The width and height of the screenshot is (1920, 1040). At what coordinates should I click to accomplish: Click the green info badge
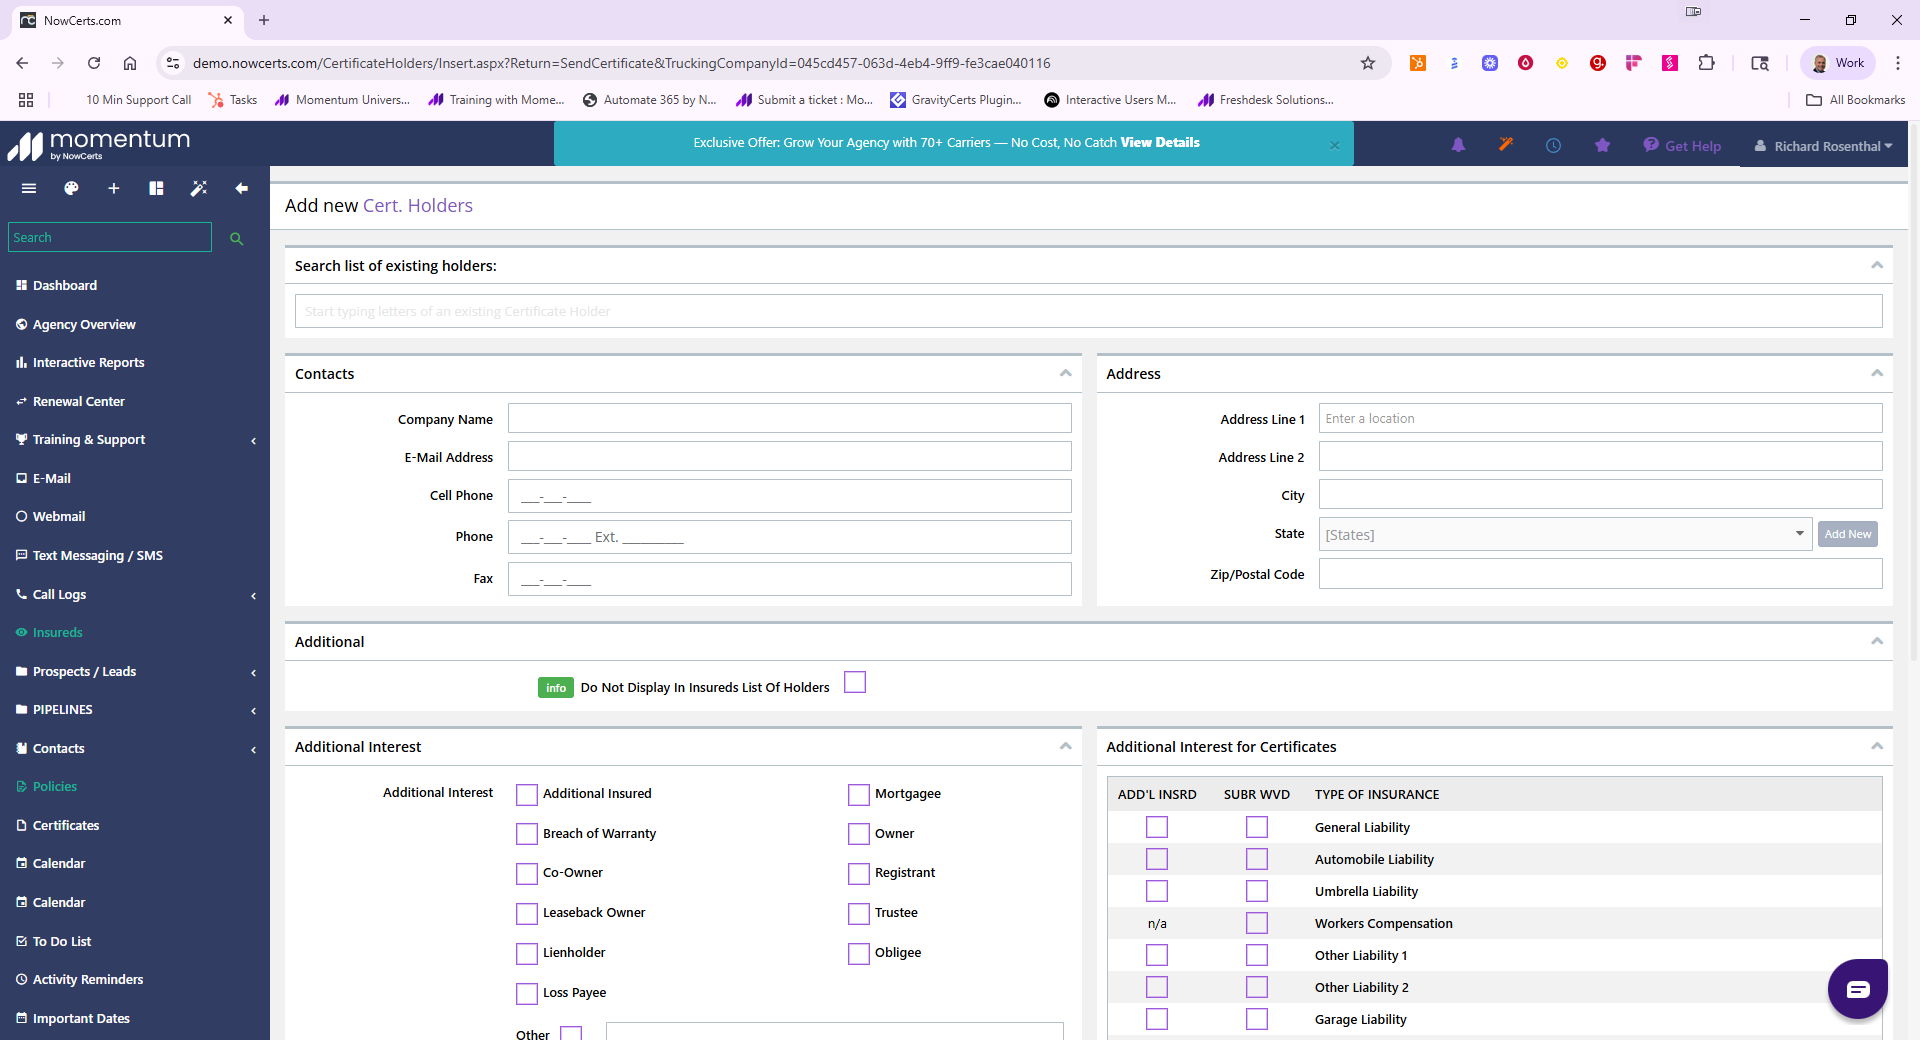[x=556, y=688]
